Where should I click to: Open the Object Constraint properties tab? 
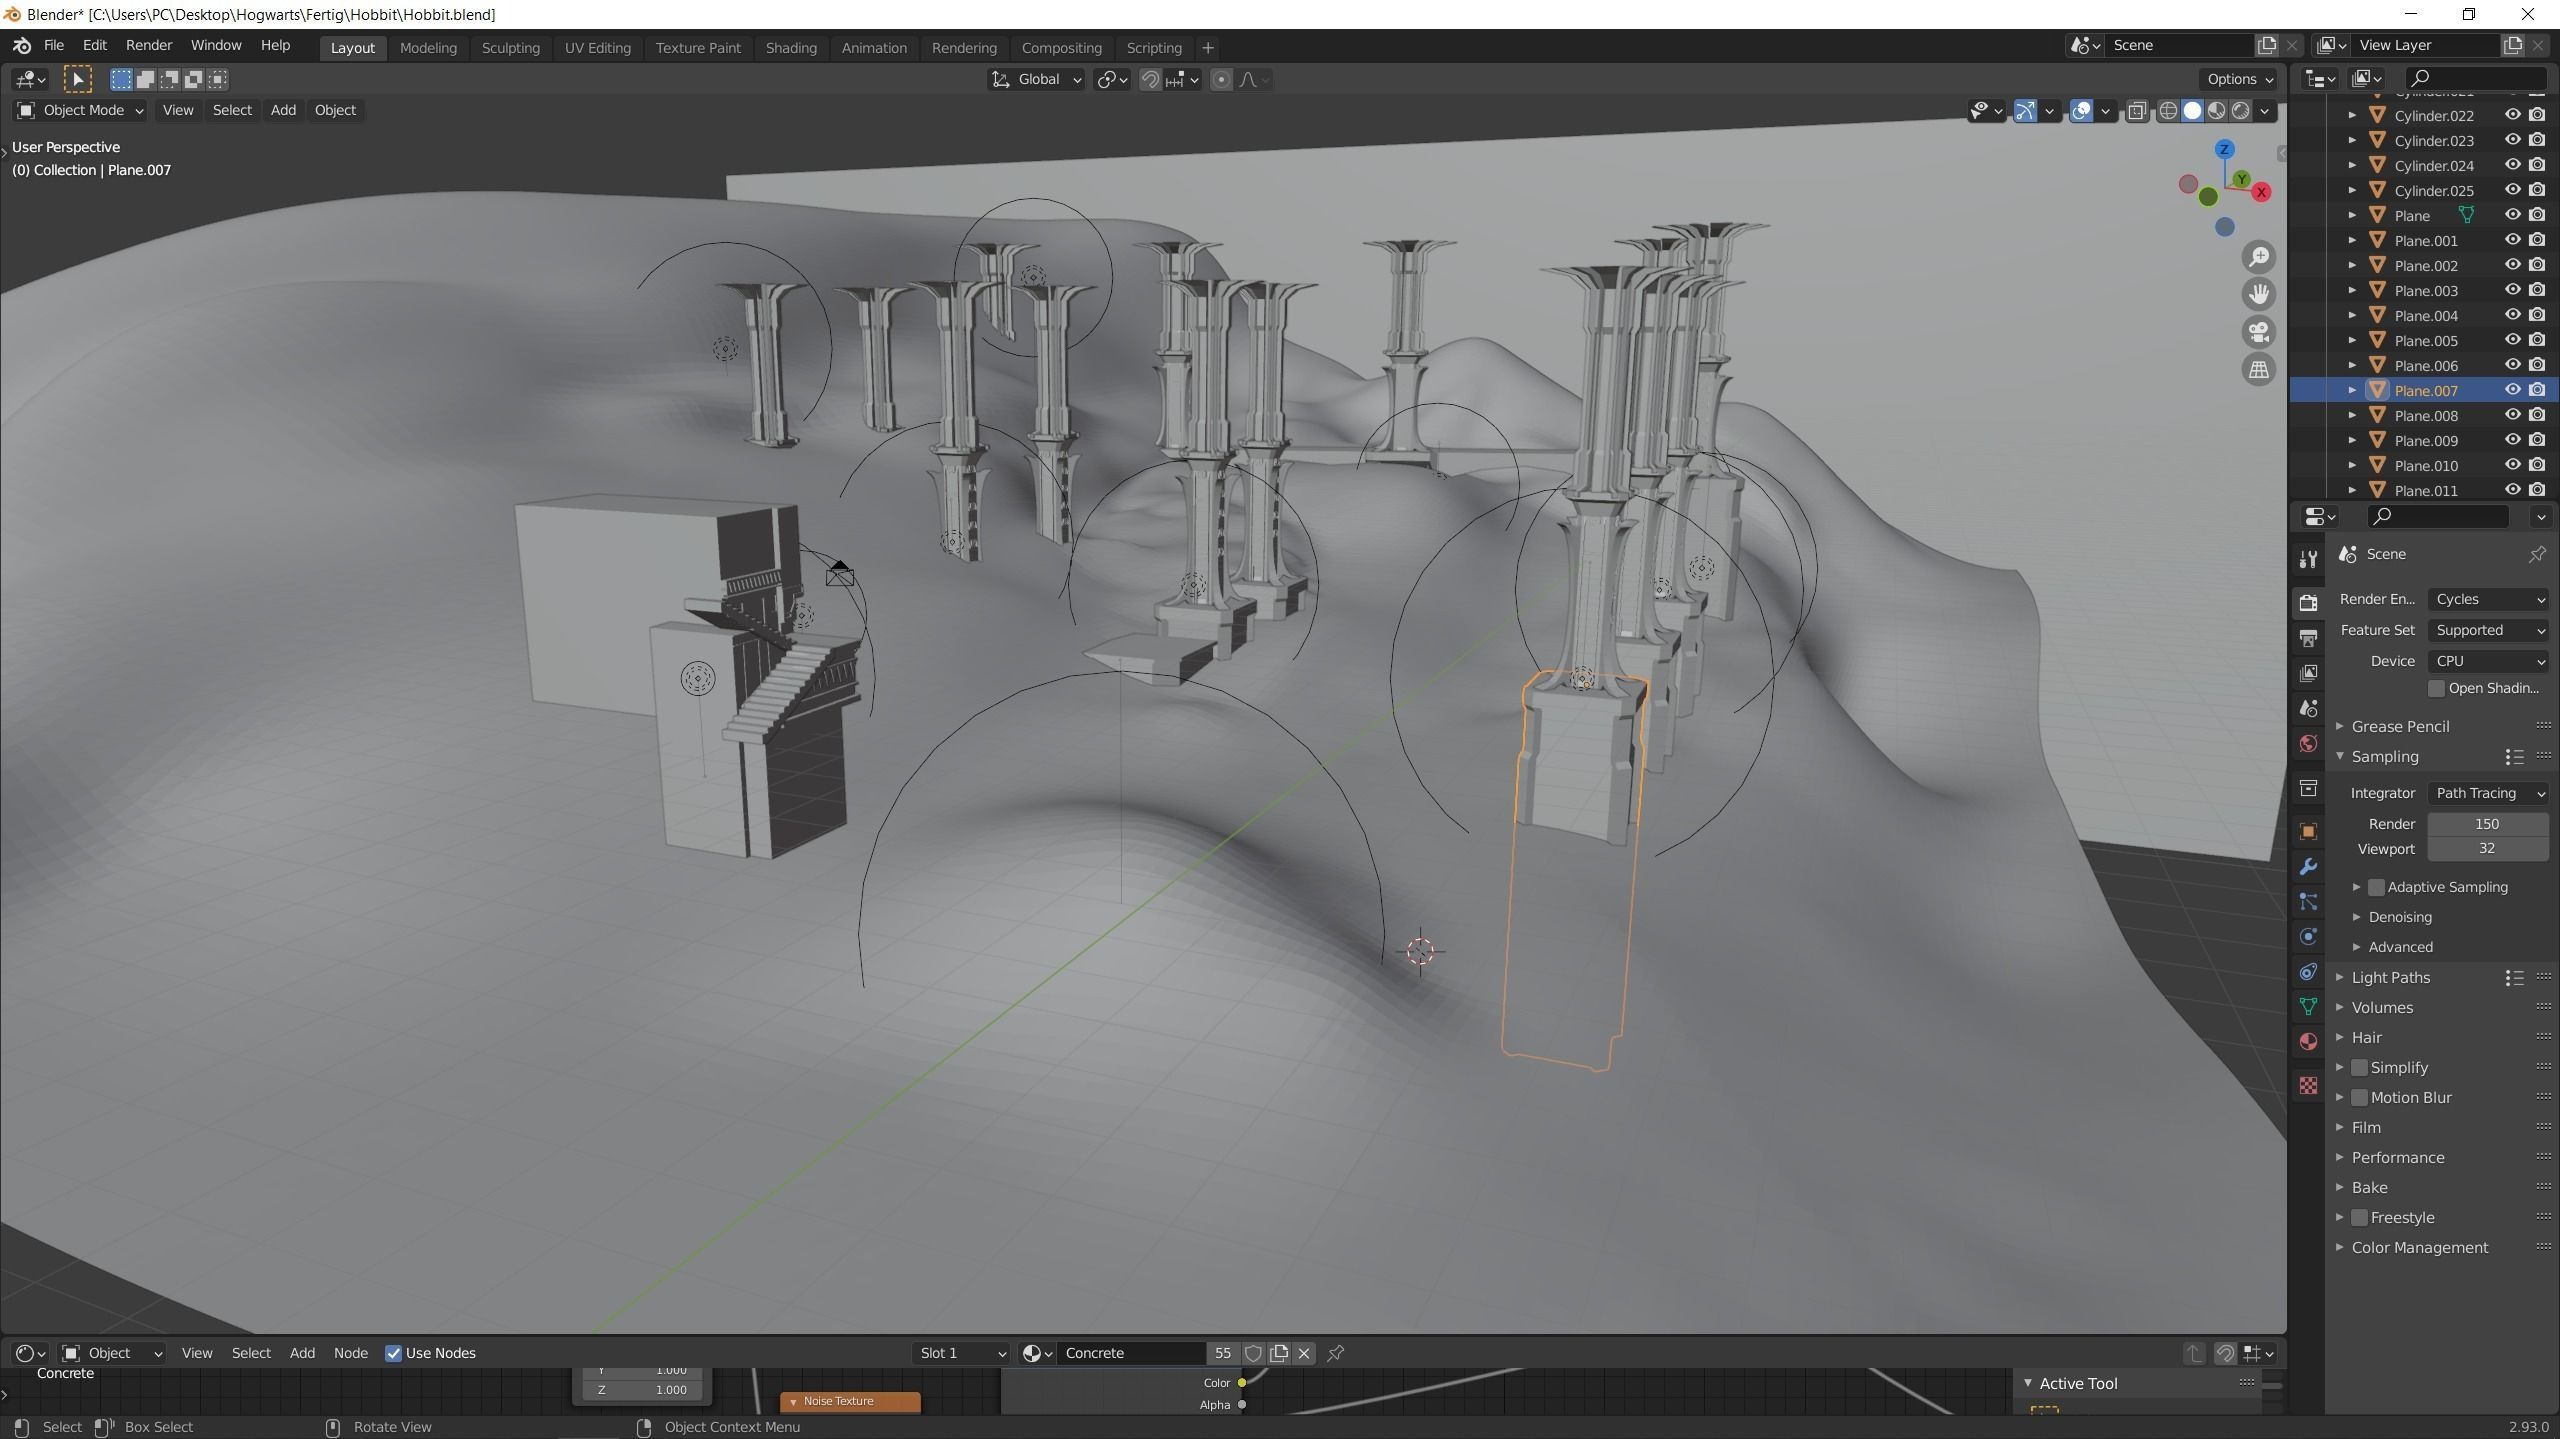click(2308, 971)
